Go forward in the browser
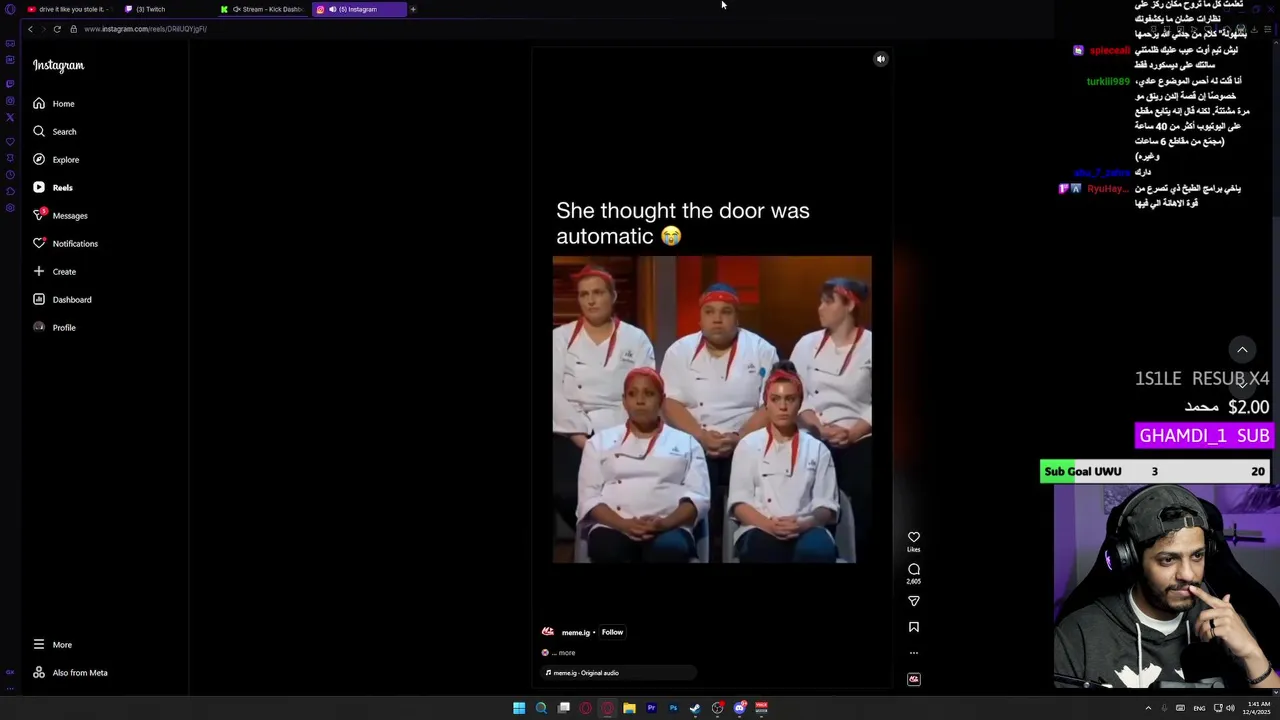 tap(43, 29)
